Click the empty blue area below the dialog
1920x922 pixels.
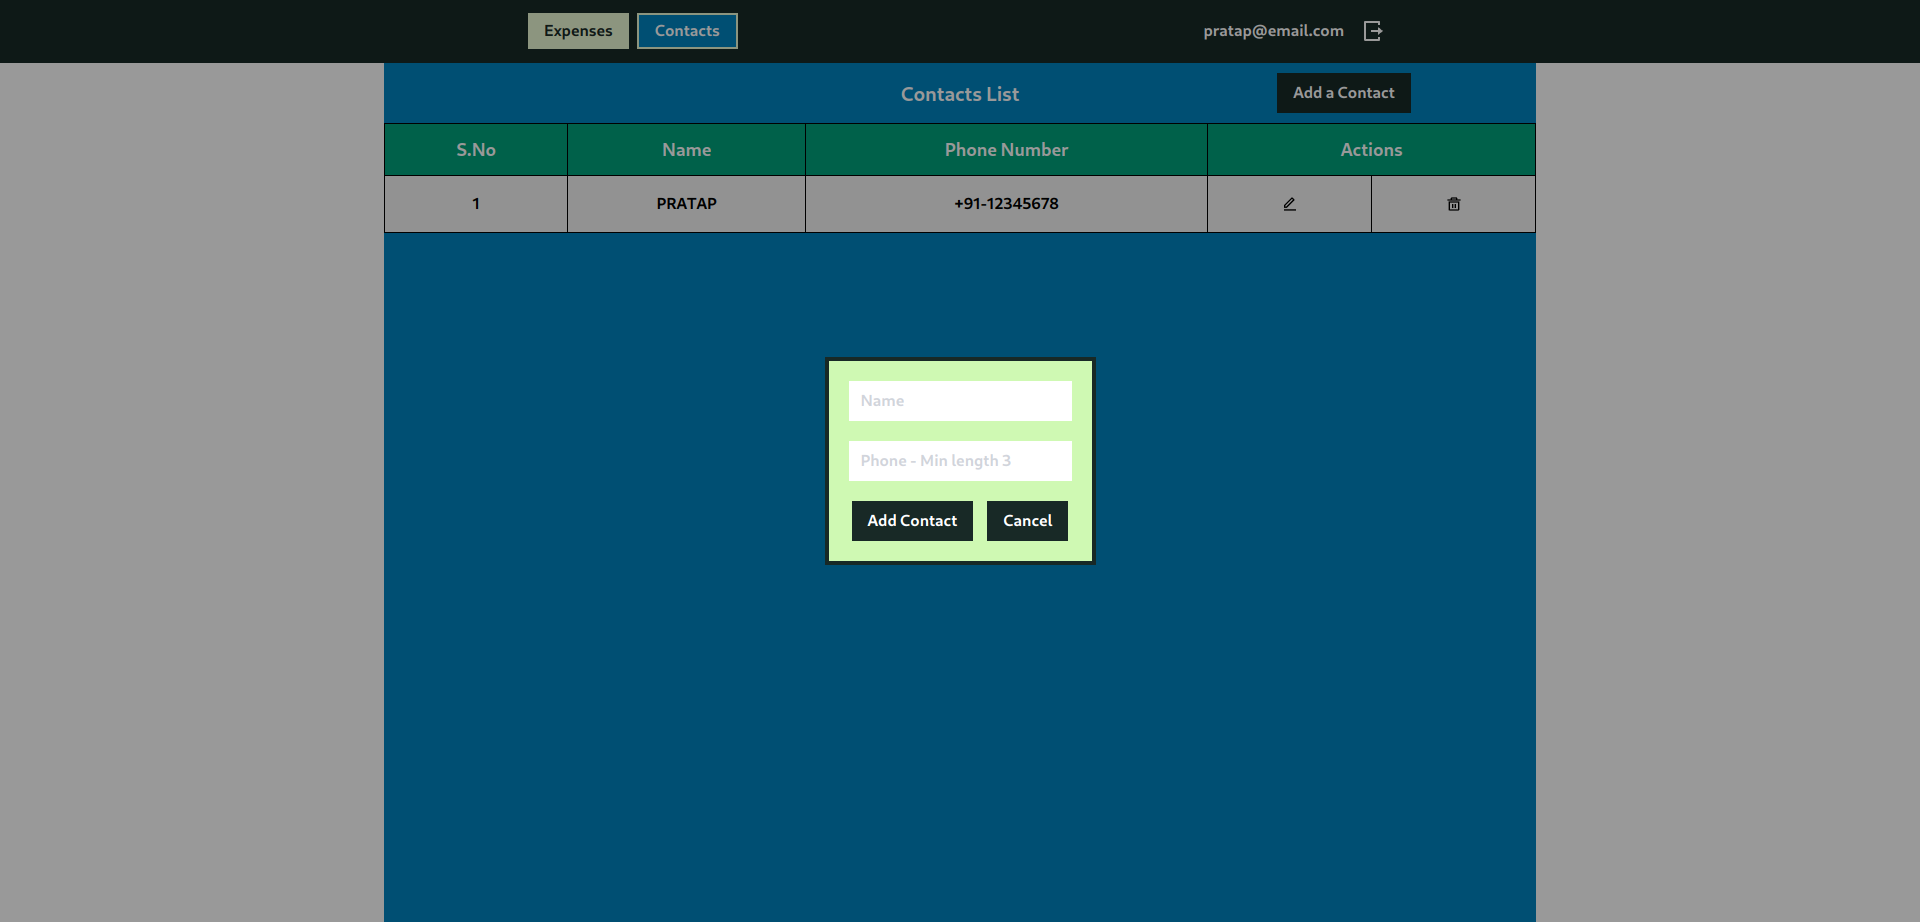coord(960,740)
